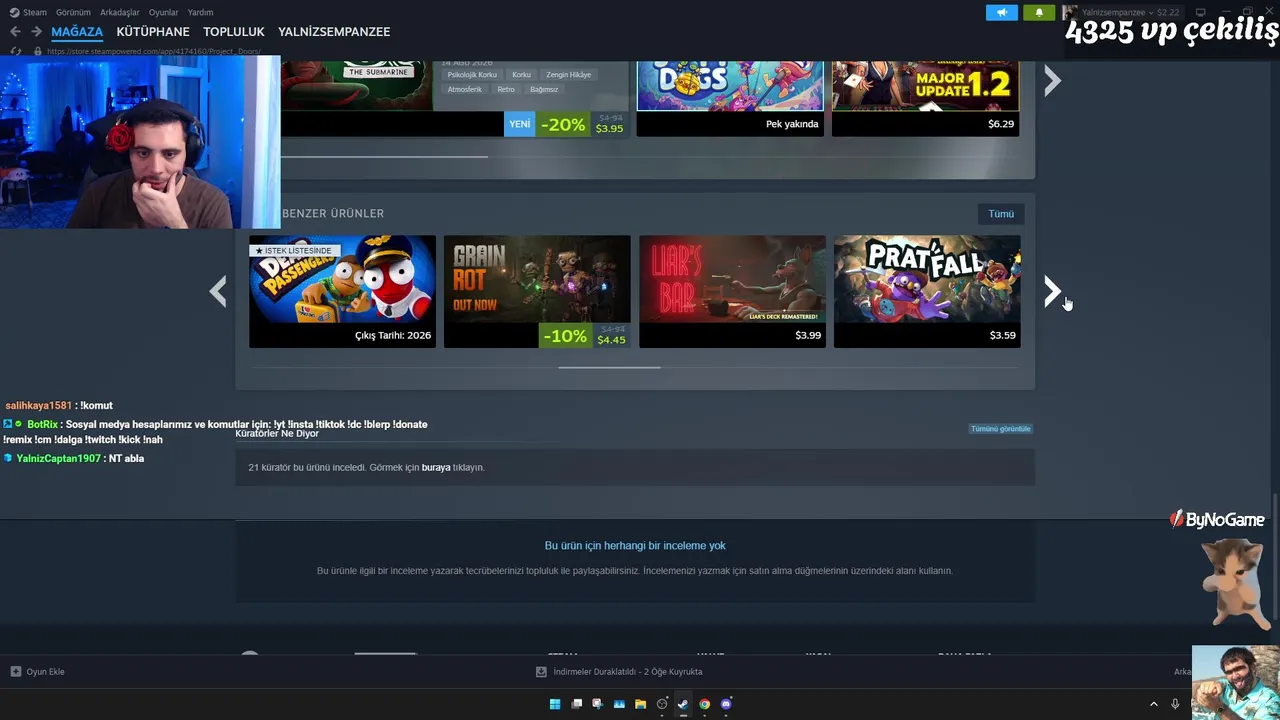Open File Explorer from the taskbar
This screenshot has width=1280, height=720.
coord(640,704)
